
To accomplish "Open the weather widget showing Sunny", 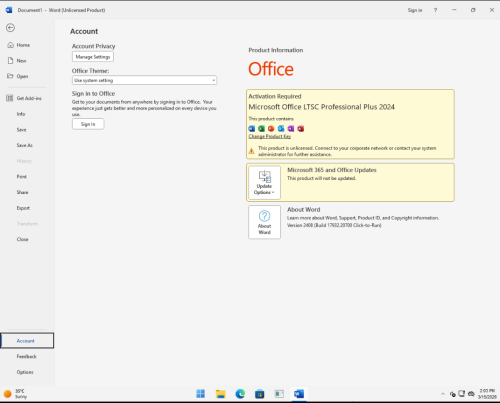I will [16, 394].
